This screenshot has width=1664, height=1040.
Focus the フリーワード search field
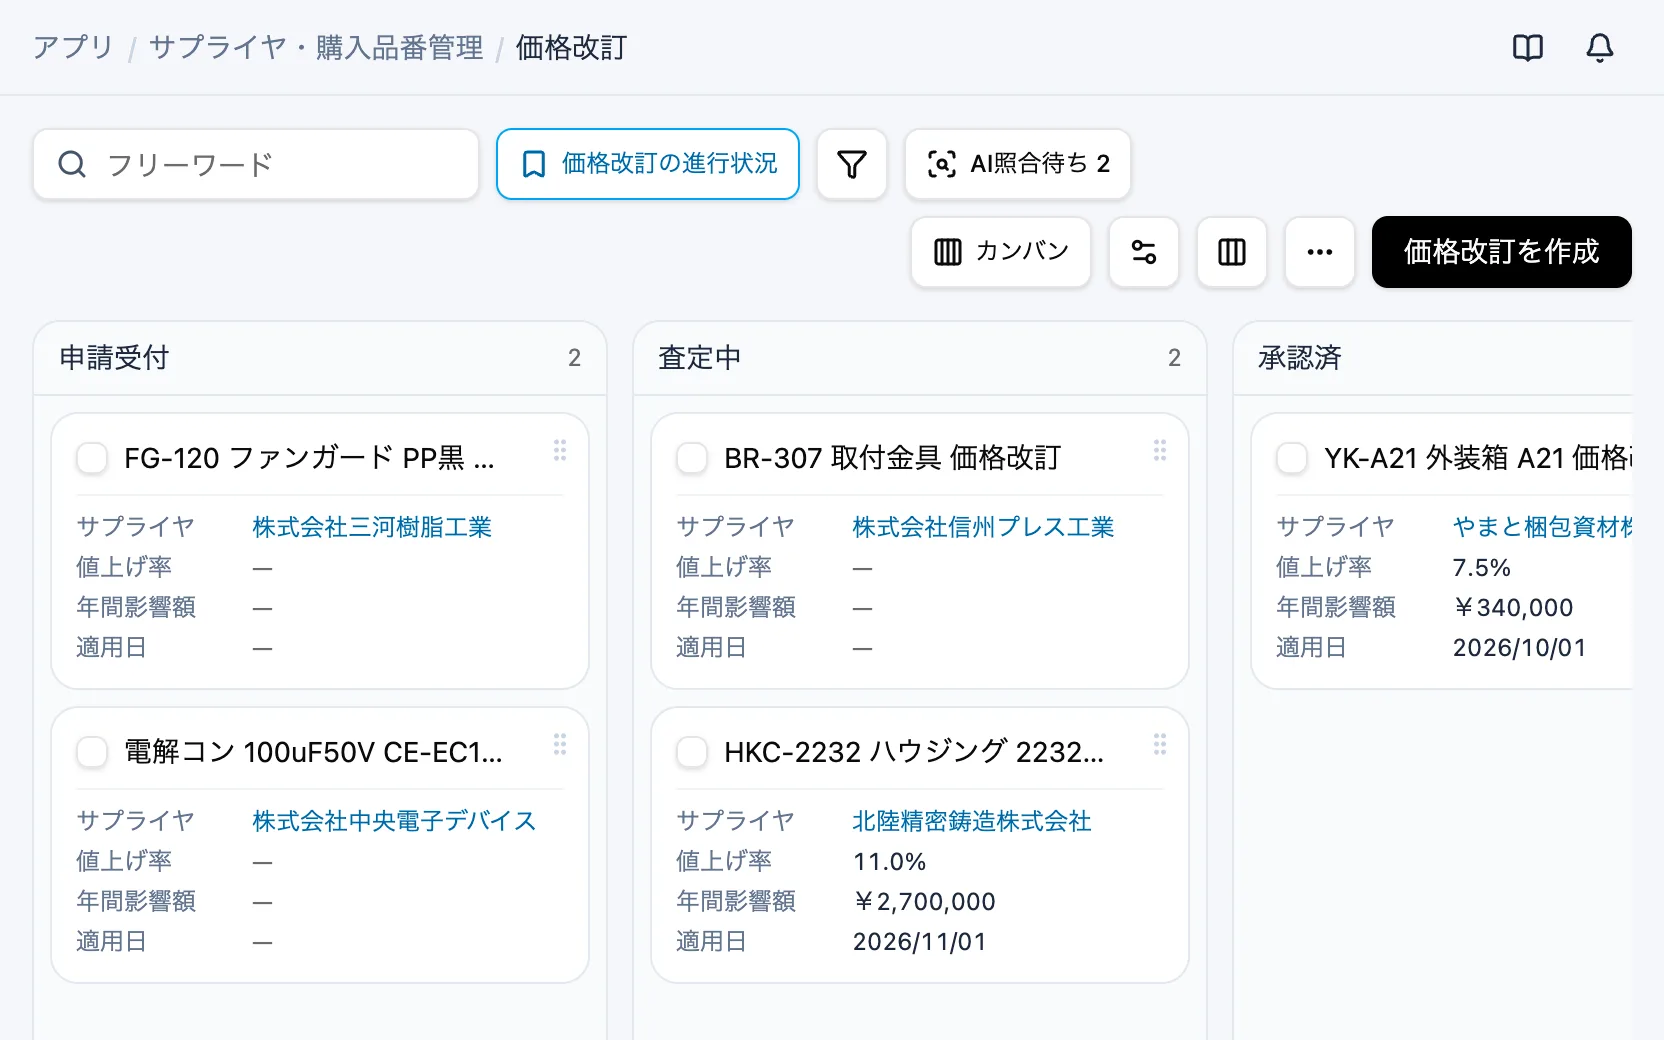(256, 164)
